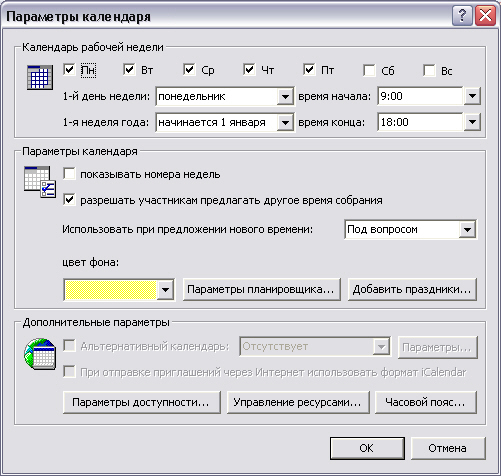Click the globe calendar icon in additional parameters
The image size is (501, 476).
pyautogui.click(x=40, y=354)
